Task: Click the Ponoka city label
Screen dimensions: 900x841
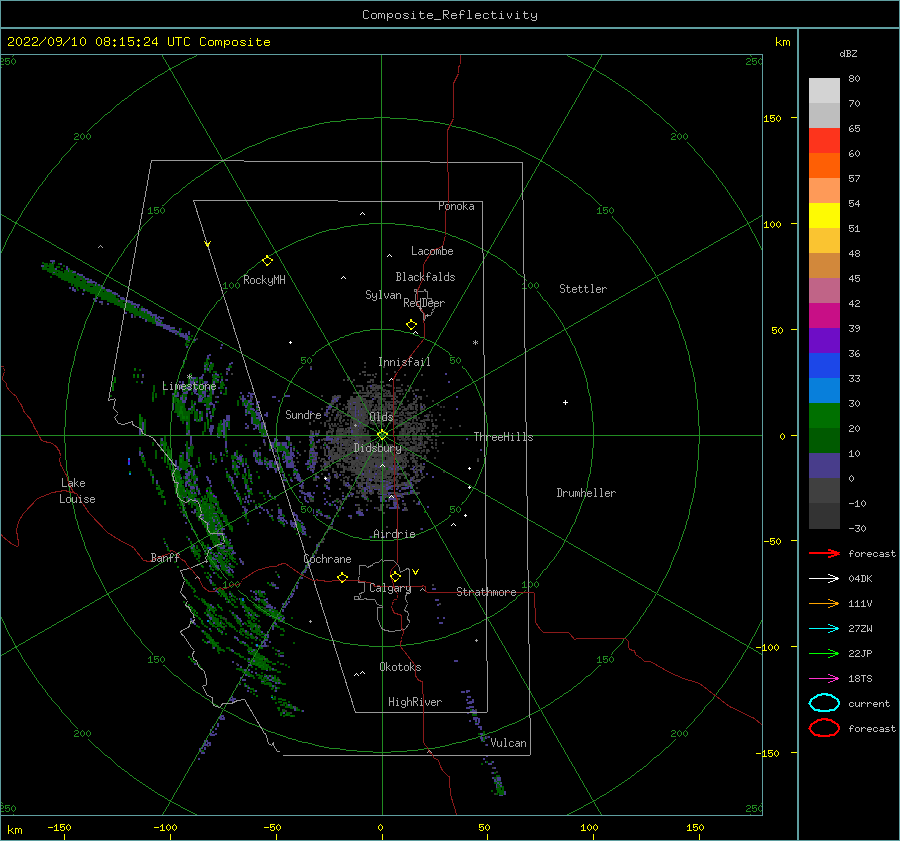Action: coord(456,206)
